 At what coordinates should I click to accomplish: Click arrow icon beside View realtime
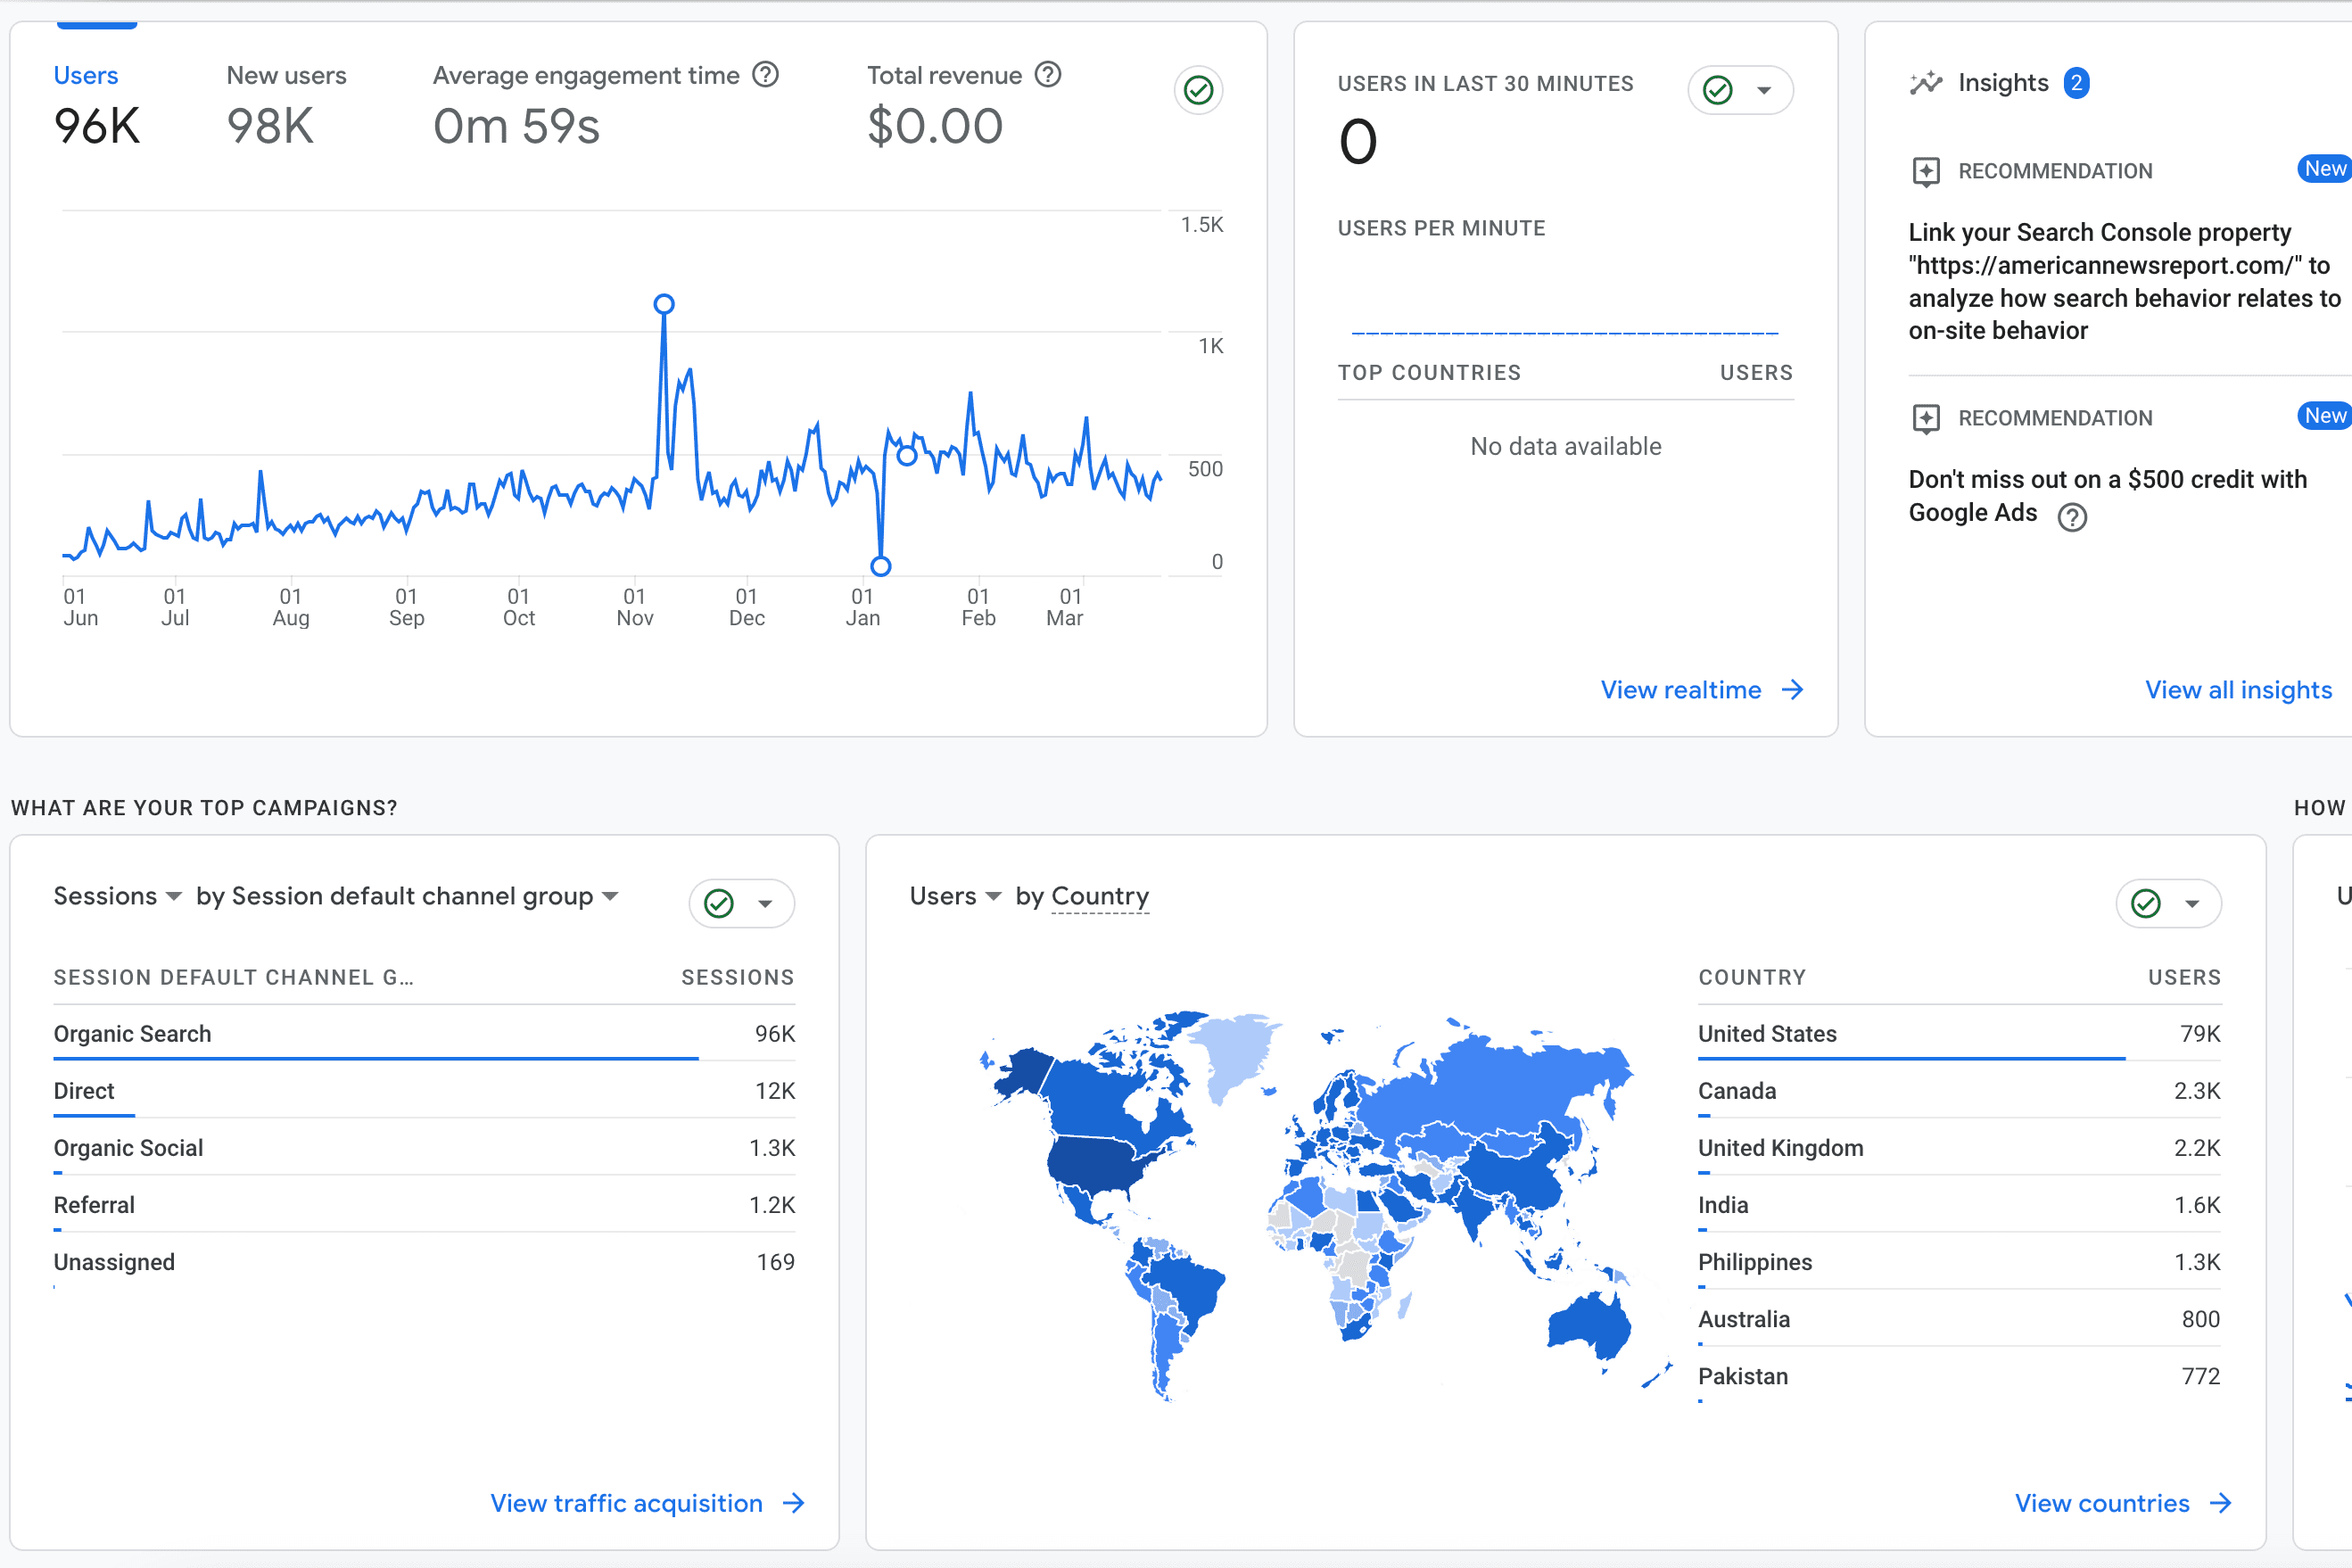[x=1793, y=690]
